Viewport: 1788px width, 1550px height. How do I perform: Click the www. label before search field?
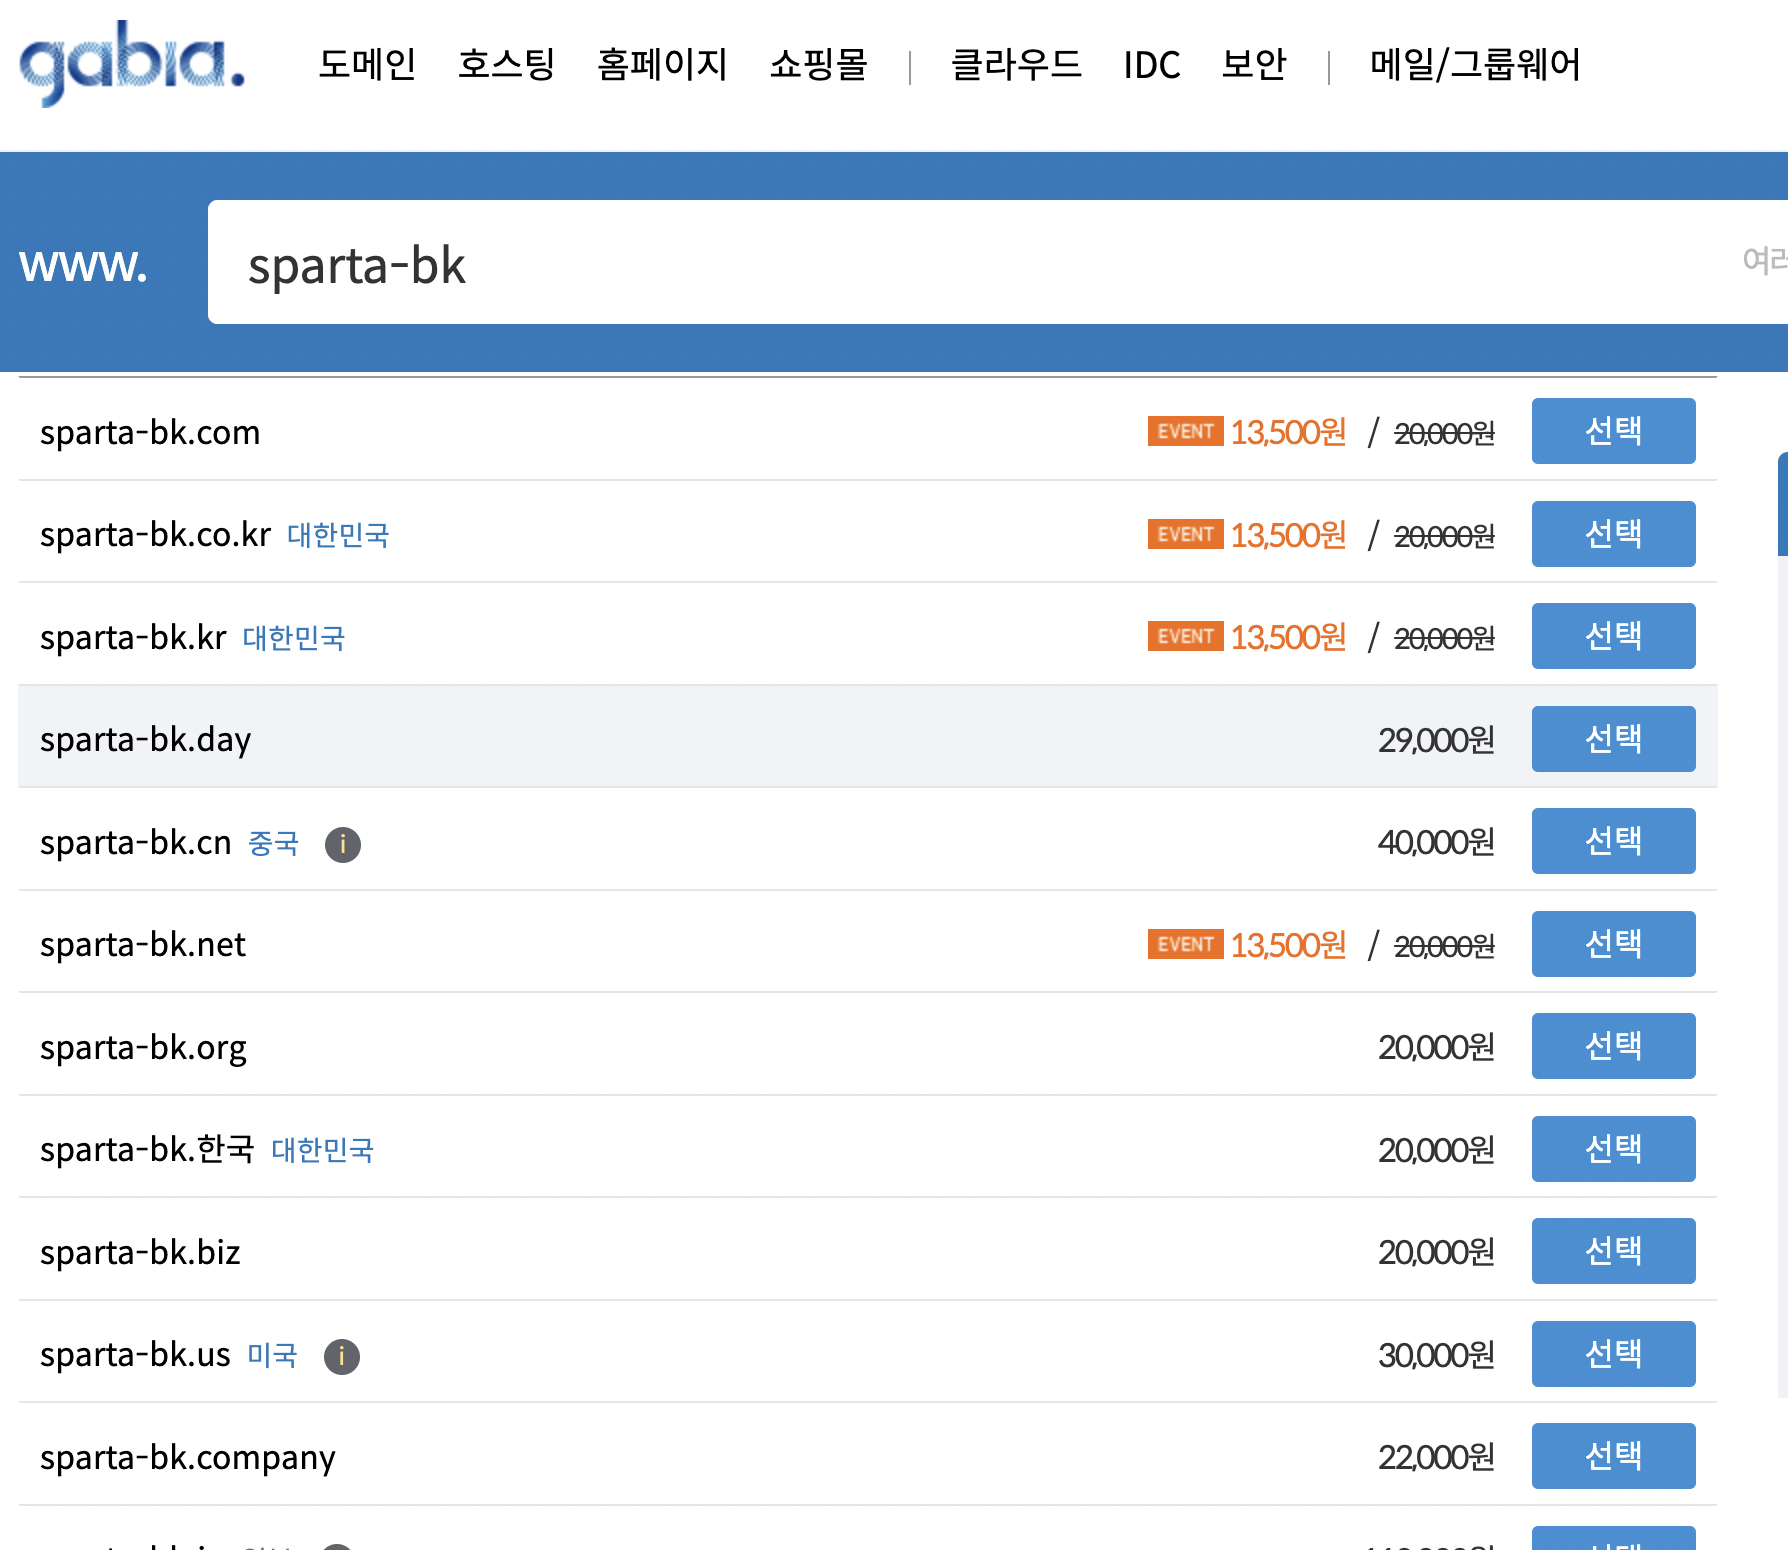tap(83, 265)
